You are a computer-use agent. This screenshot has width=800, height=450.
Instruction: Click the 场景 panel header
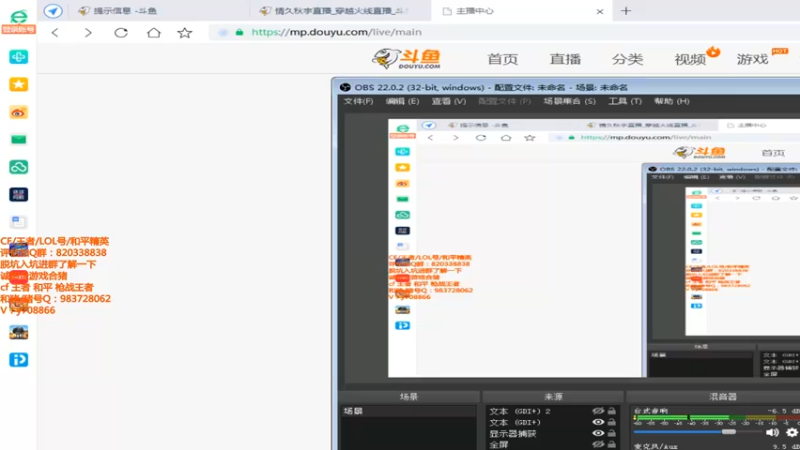[x=409, y=396]
